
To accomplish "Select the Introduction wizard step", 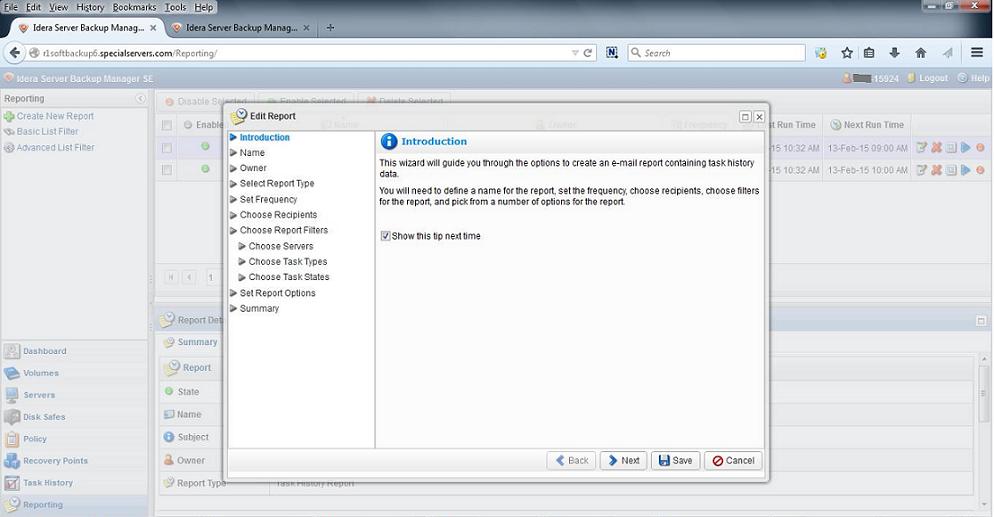I will (264, 137).
